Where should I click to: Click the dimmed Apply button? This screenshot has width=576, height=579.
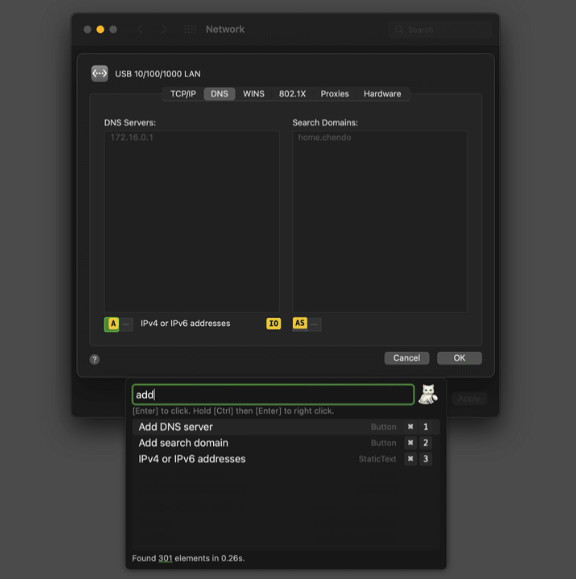(469, 399)
